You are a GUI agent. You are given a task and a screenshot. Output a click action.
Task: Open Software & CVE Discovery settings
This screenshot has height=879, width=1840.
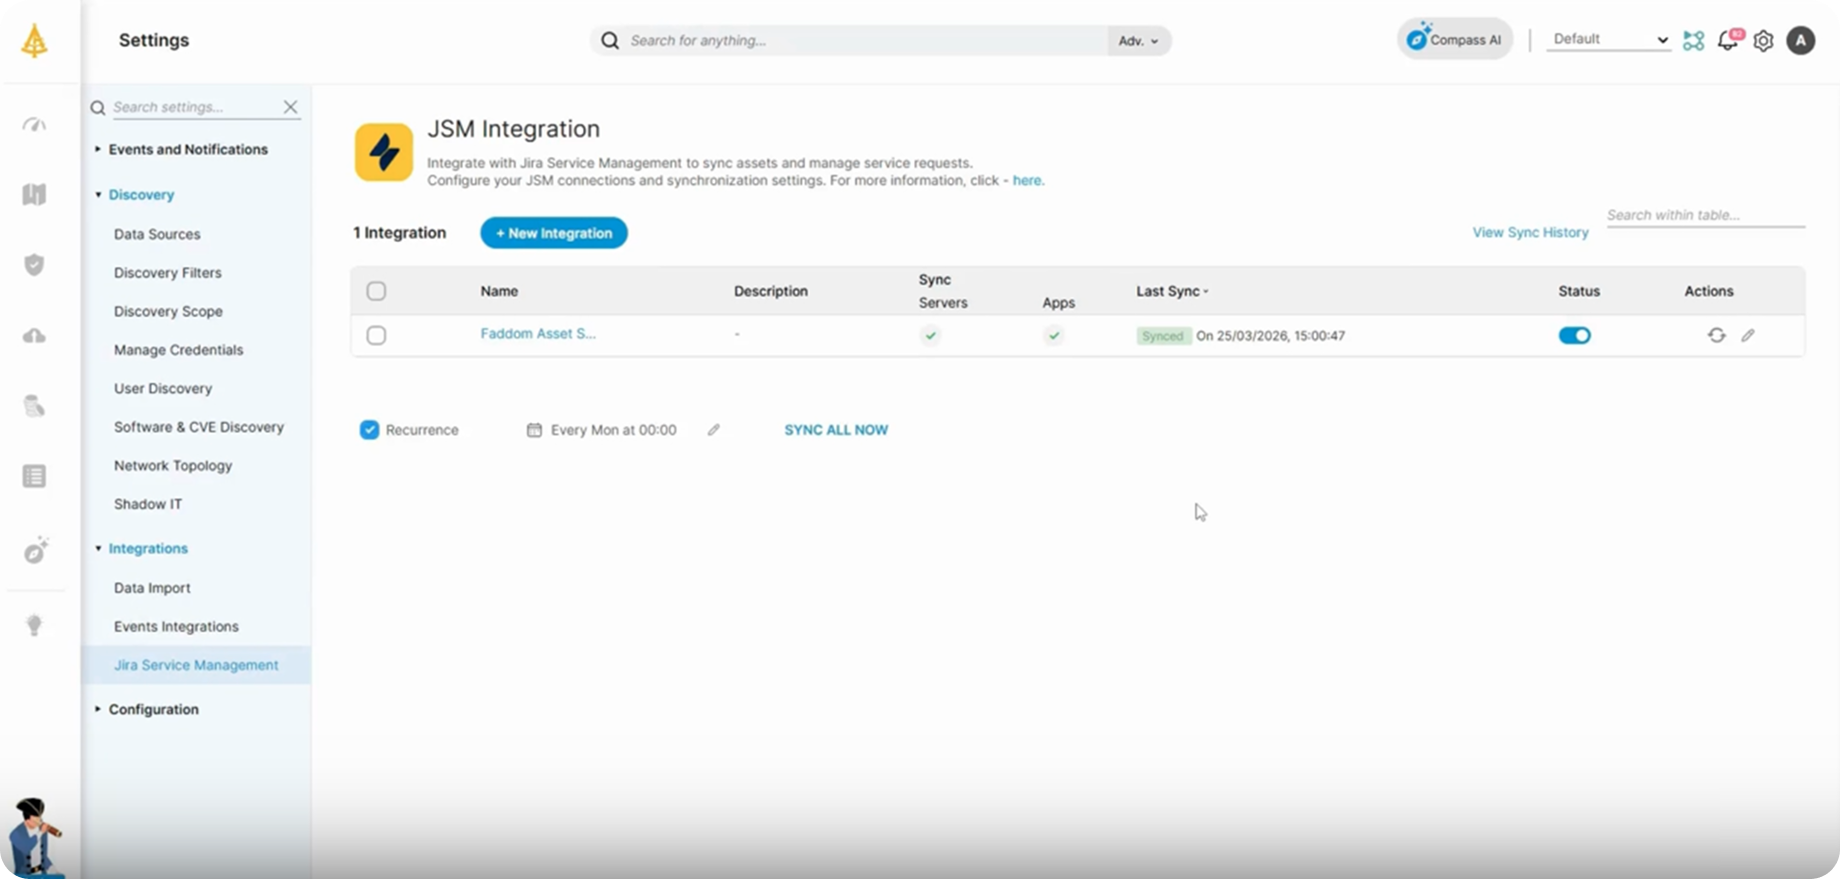tap(199, 427)
